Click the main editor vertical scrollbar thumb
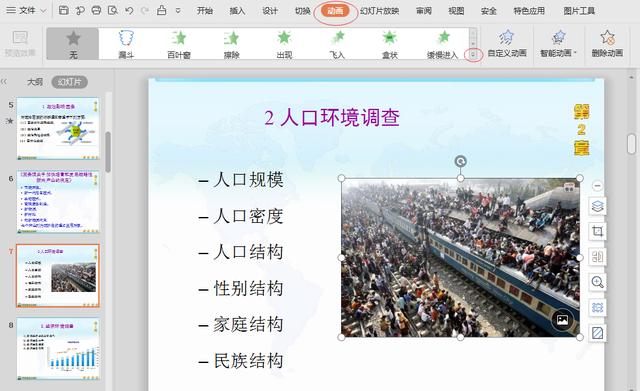Image resolution: width=640 pixels, height=391 pixels. 631,143
